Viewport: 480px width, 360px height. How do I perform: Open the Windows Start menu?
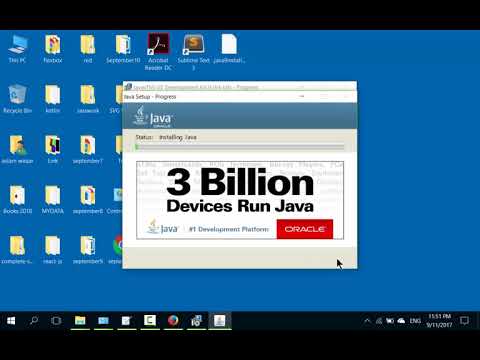click(11, 321)
